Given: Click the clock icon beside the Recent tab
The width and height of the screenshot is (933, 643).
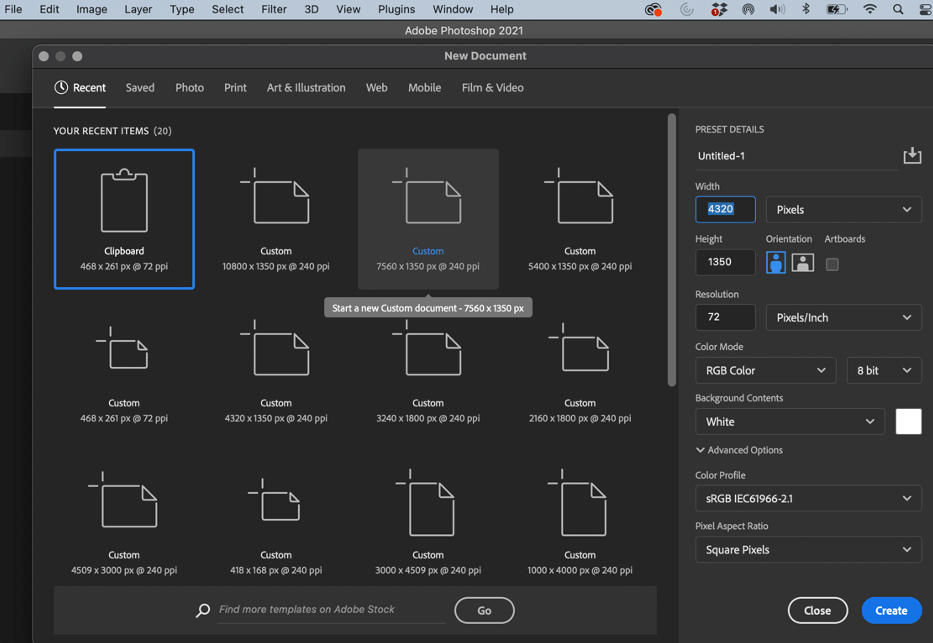Looking at the screenshot, I should [57, 87].
